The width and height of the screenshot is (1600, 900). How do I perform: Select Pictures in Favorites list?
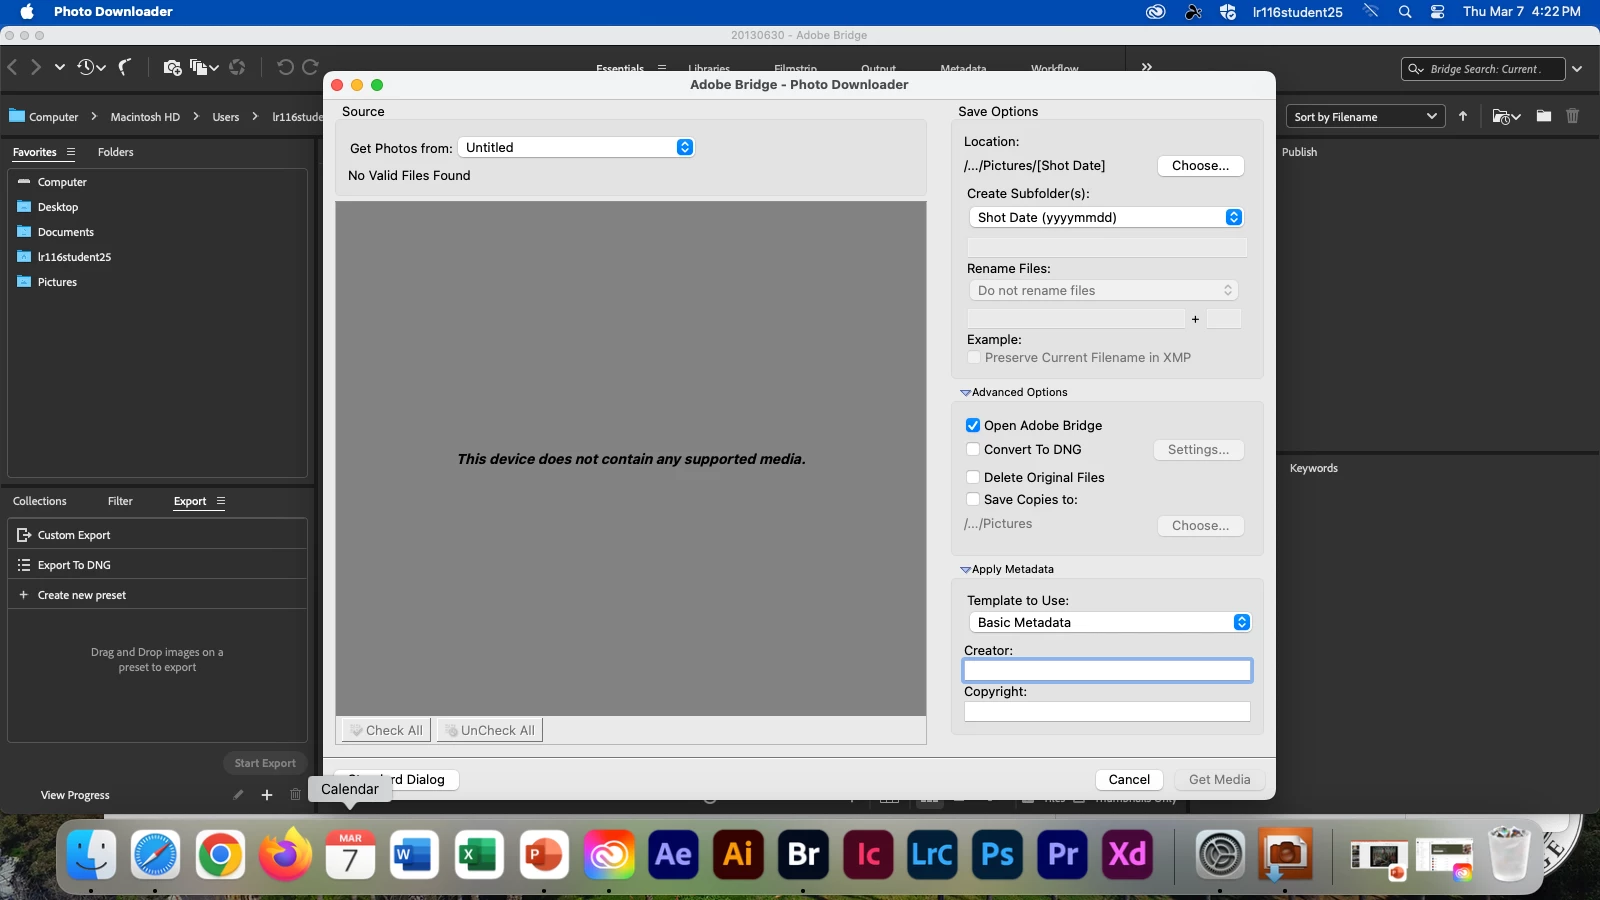[57, 282]
